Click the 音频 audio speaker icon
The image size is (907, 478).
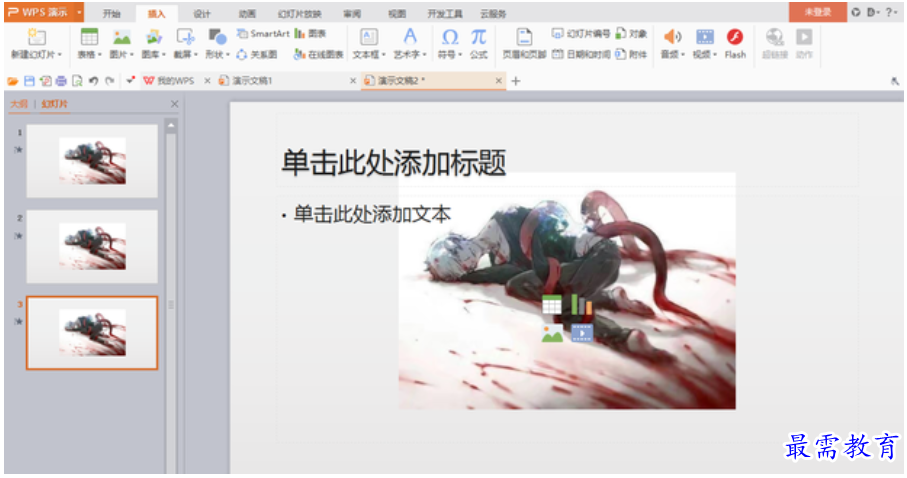[x=672, y=37]
